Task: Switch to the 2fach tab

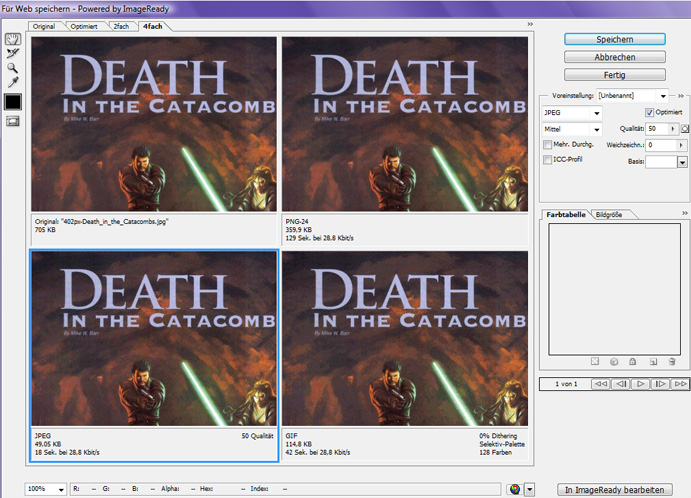Action: click(121, 26)
